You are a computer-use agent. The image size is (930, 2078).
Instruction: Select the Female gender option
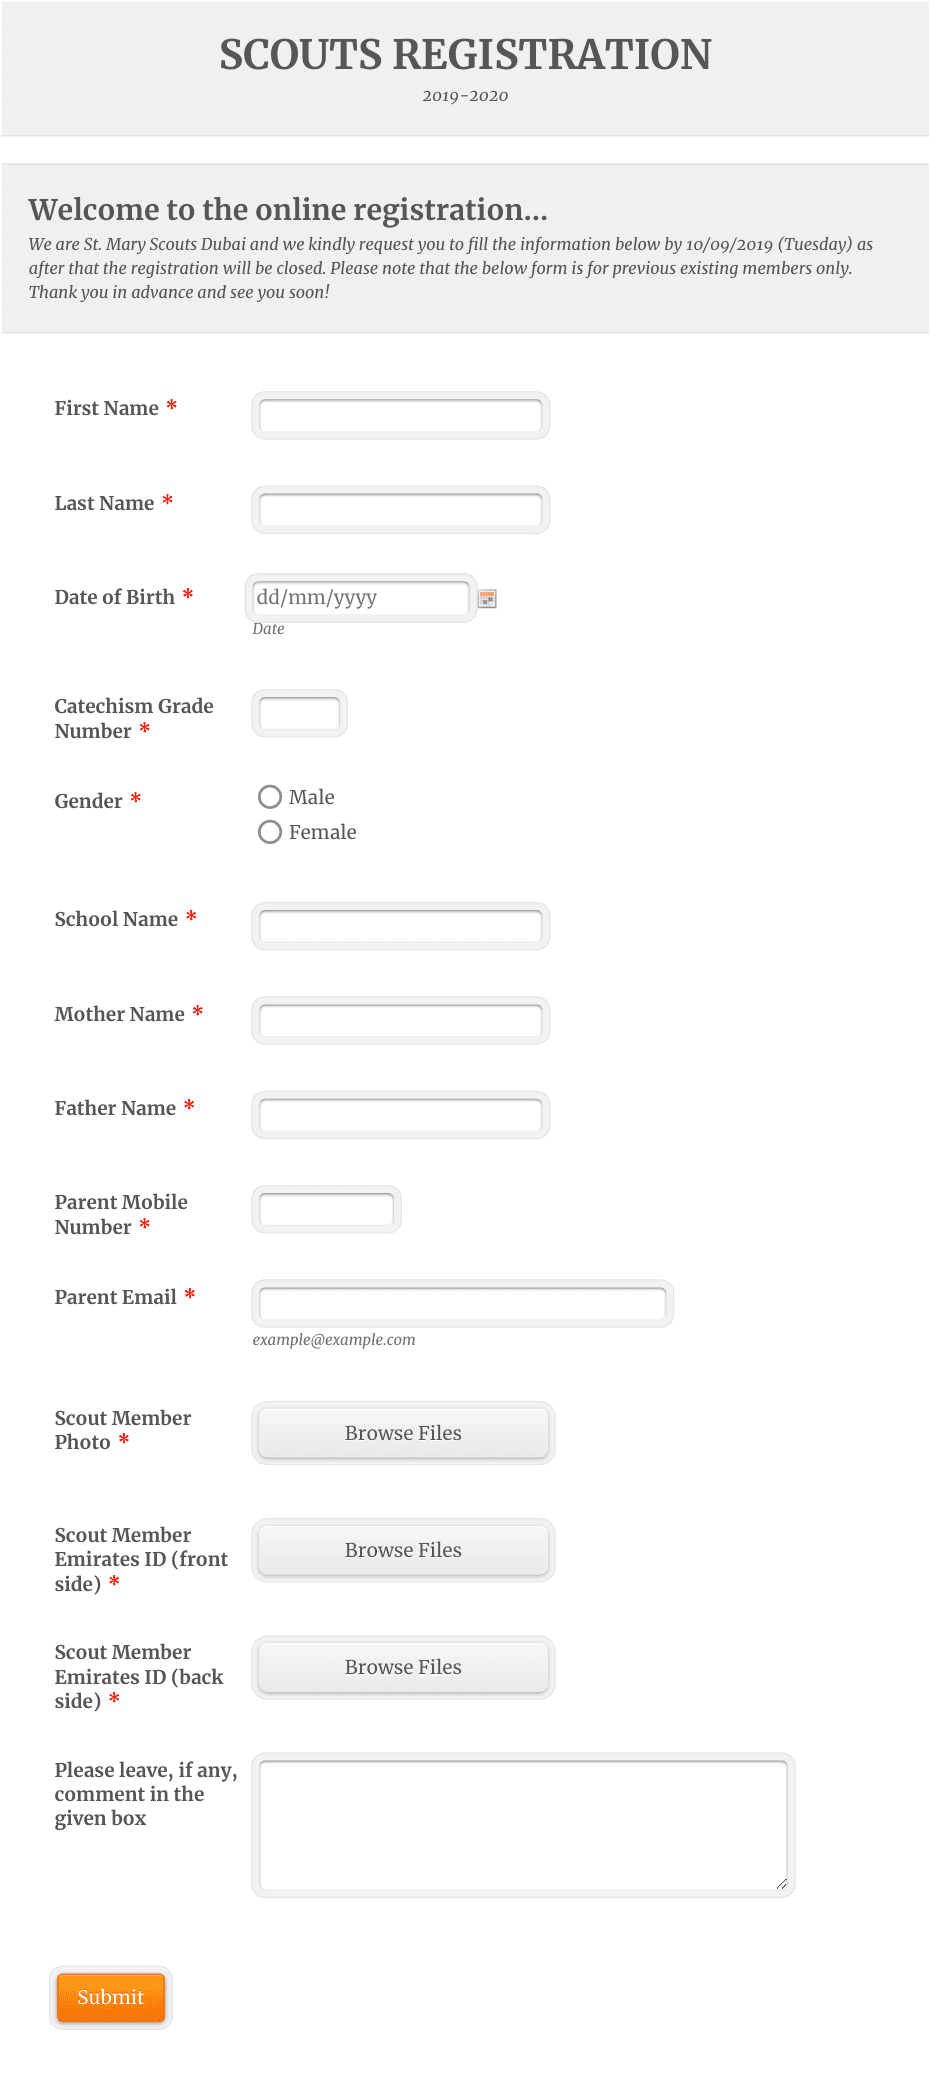[270, 832]
